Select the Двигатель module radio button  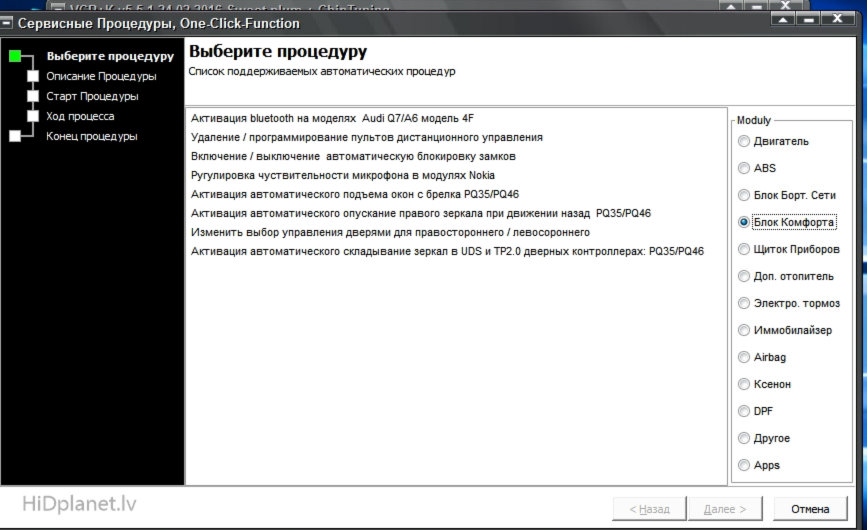click(744, 141)
